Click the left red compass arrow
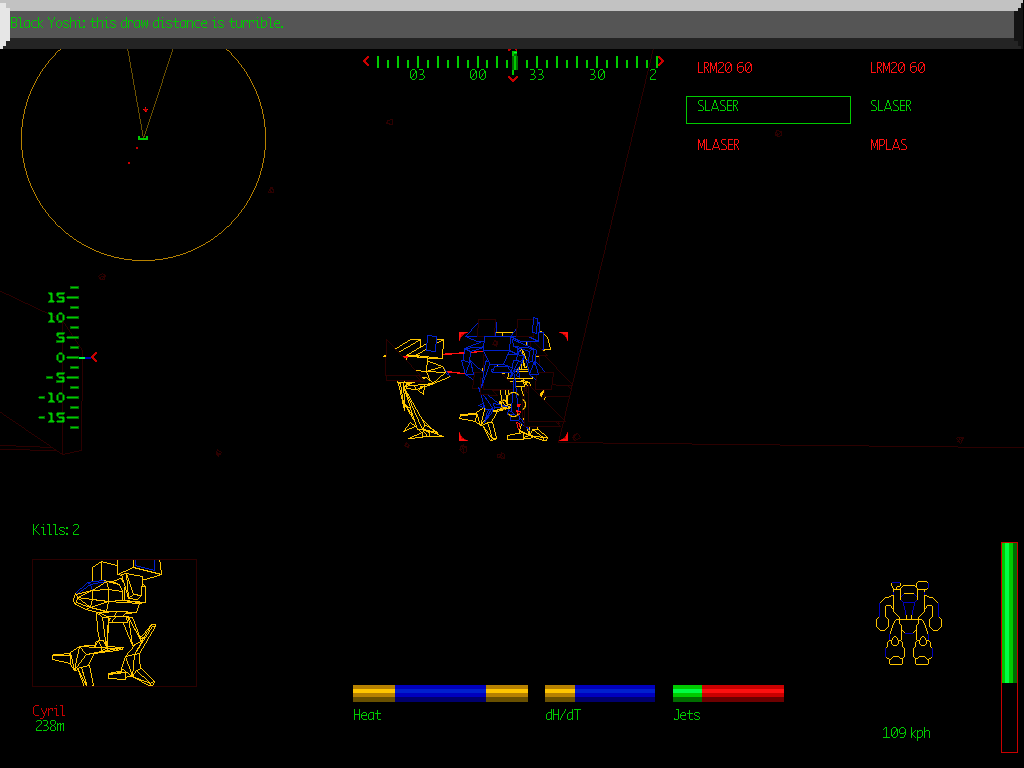1024x768 pixels. [365, 60]
